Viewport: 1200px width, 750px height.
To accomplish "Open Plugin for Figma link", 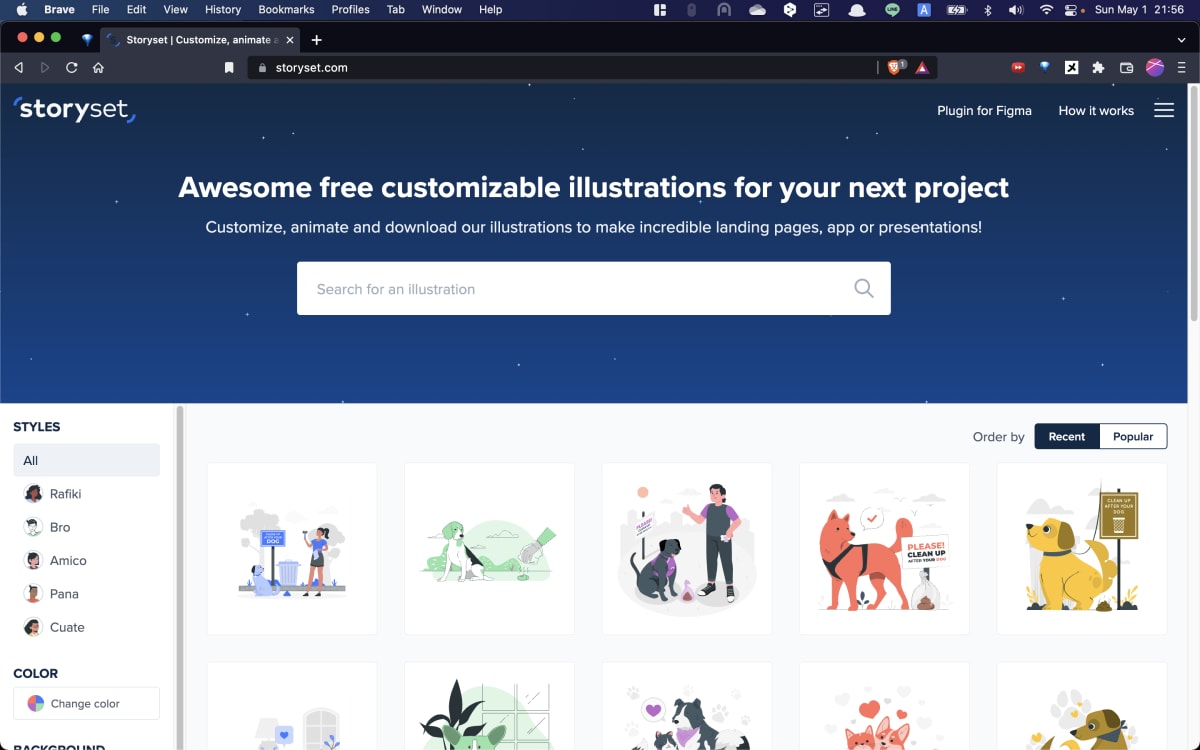I will [x=984, y=111].
